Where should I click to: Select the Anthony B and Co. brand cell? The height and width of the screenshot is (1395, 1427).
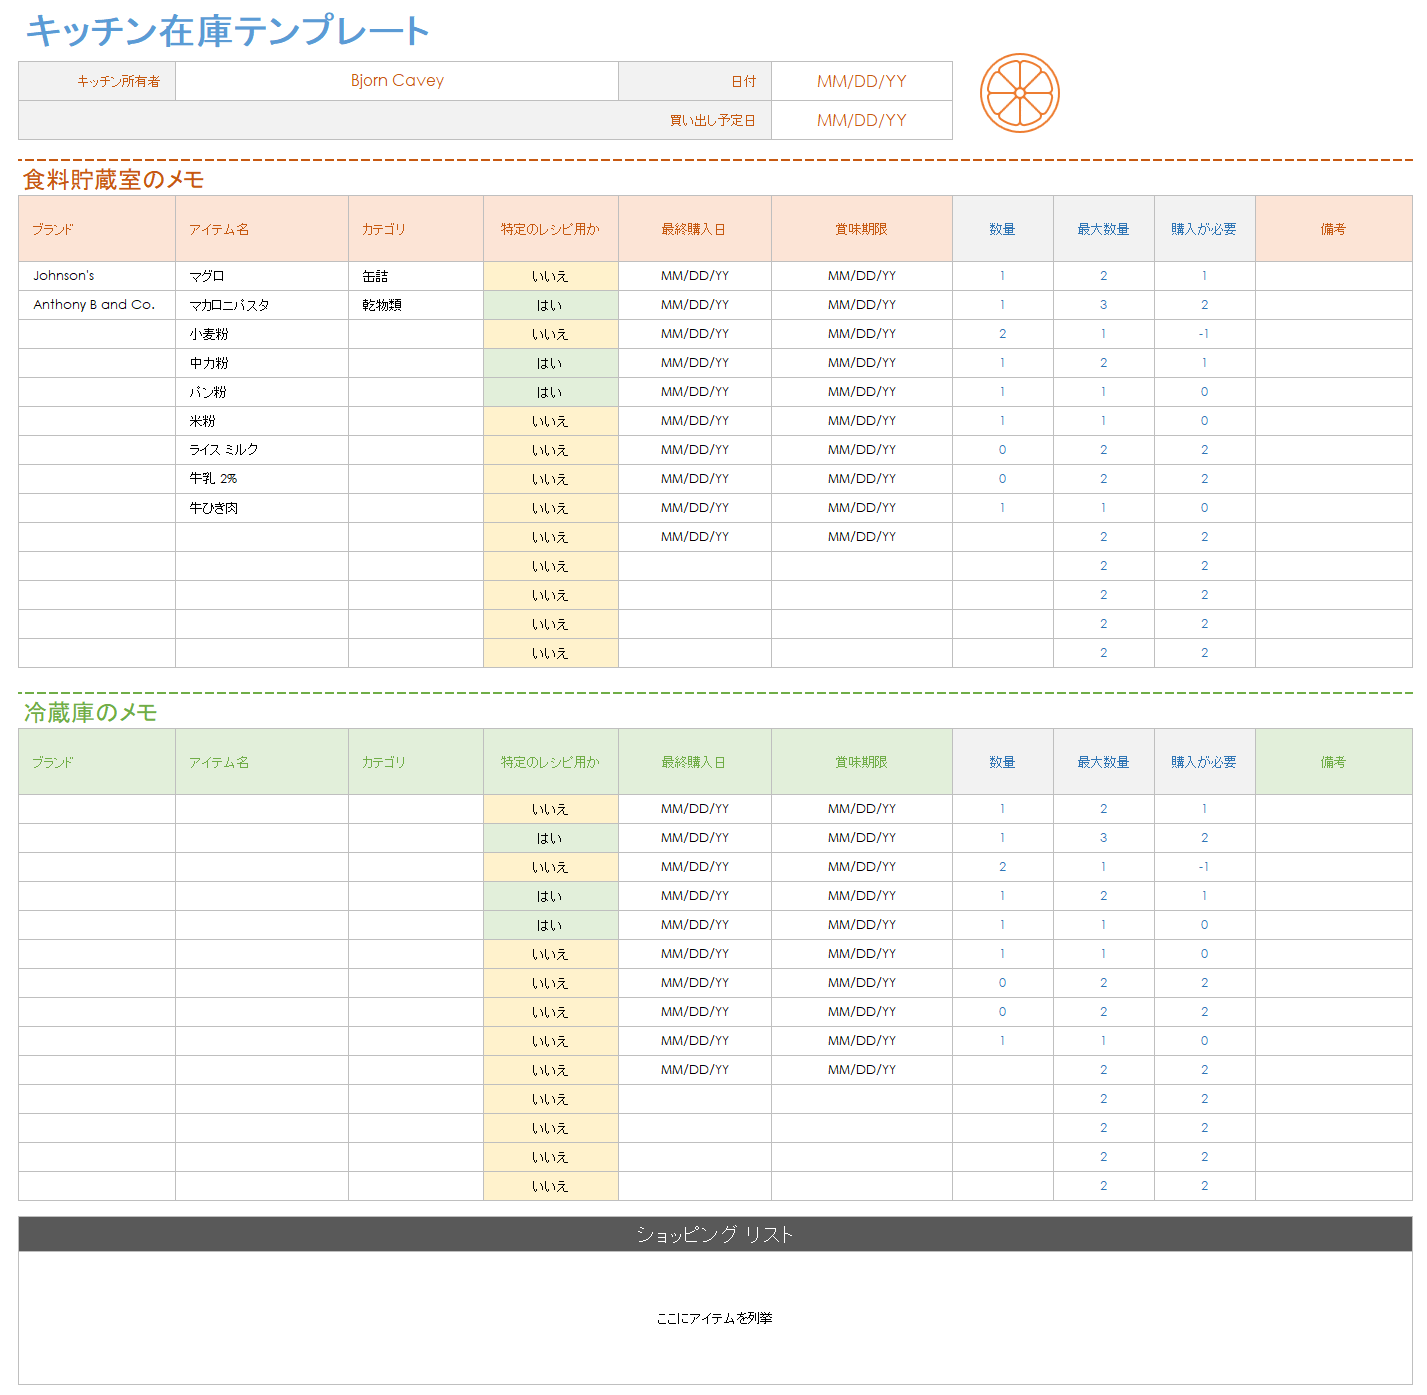coord(97,305)
